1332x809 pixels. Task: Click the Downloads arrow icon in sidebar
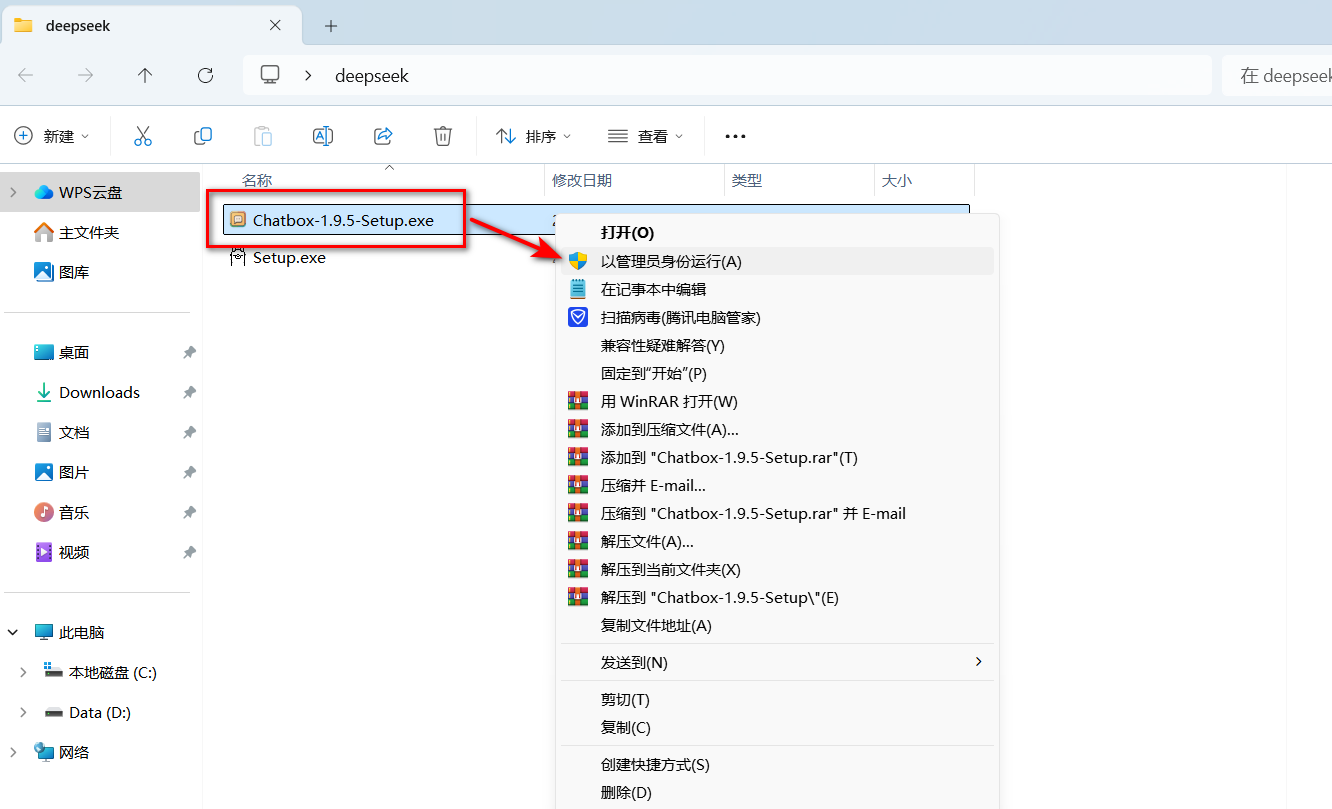[x=44, y=392]
